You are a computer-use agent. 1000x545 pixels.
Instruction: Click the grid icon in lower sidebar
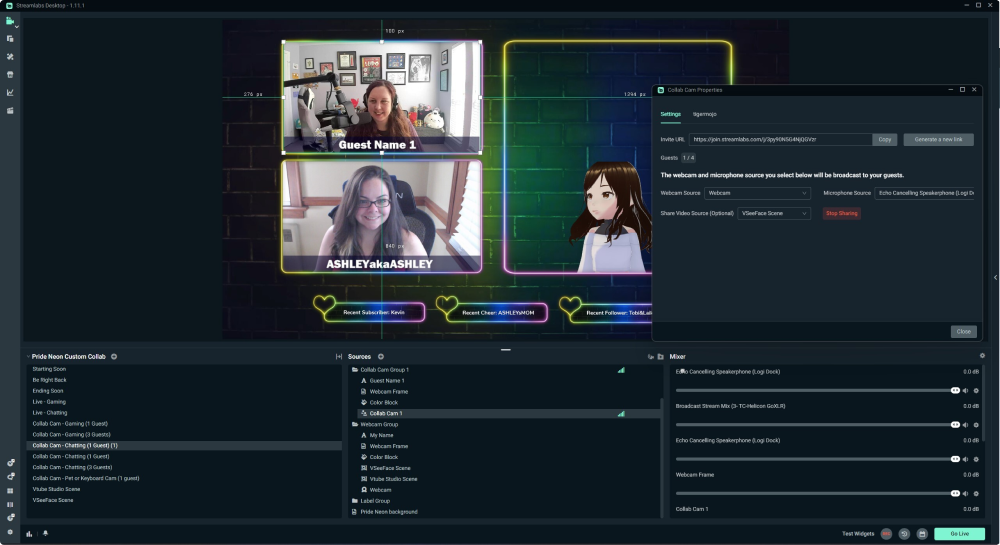10,491
